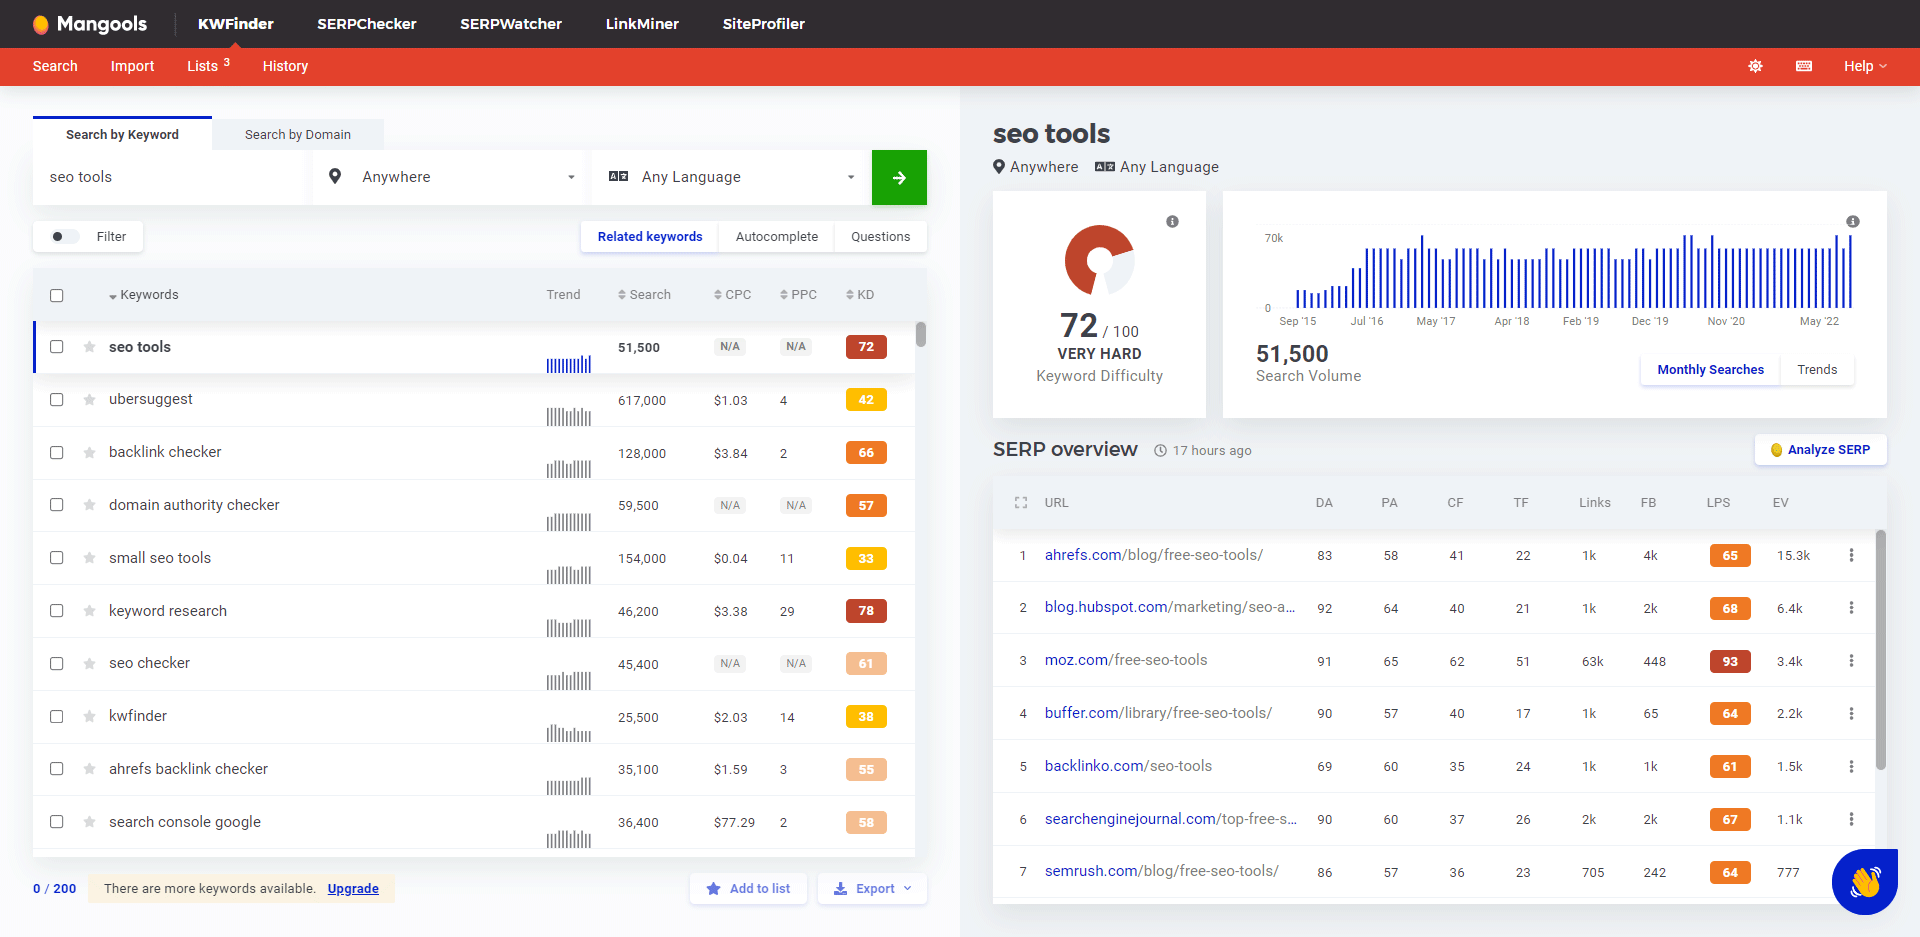Expand the Help menu
1920x937 pixels.
click(x=1865, y=66)
